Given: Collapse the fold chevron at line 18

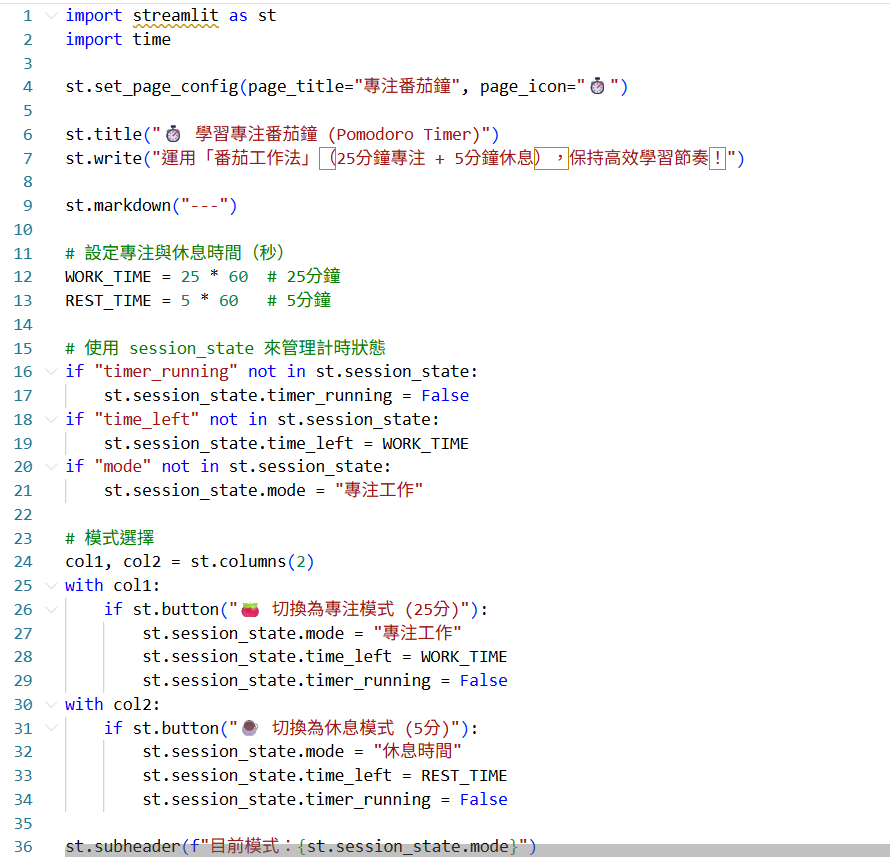Looking at the screenshot, I should 51,419.
